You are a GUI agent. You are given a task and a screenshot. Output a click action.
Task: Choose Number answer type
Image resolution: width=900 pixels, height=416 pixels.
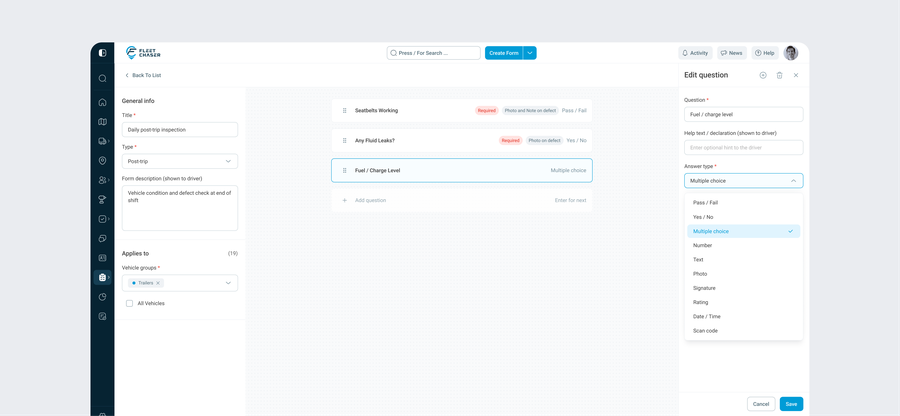click(743, 245)
